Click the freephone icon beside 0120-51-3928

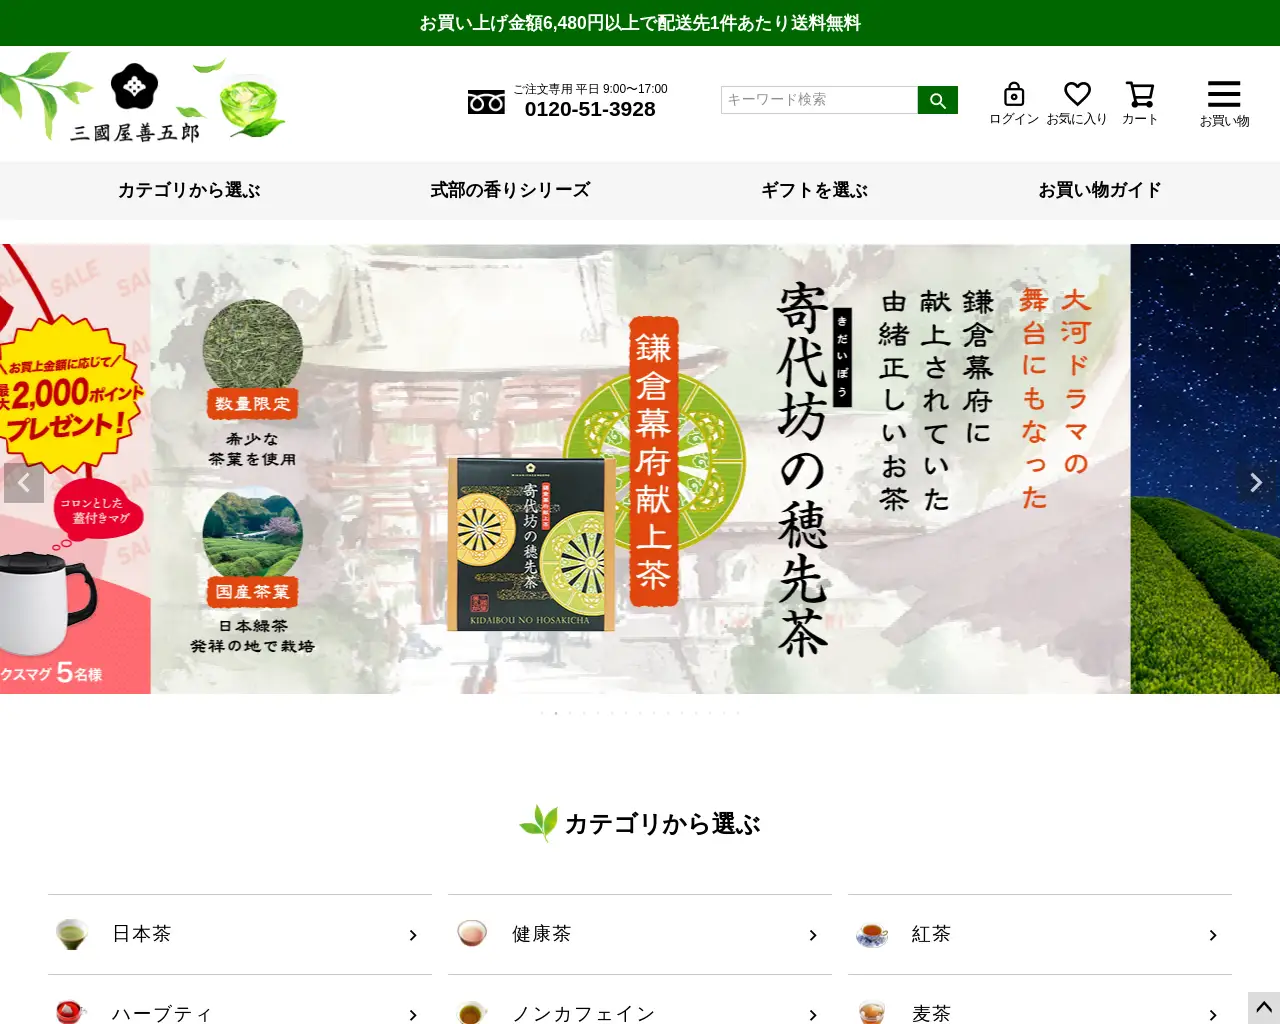[x=486, y=101]
